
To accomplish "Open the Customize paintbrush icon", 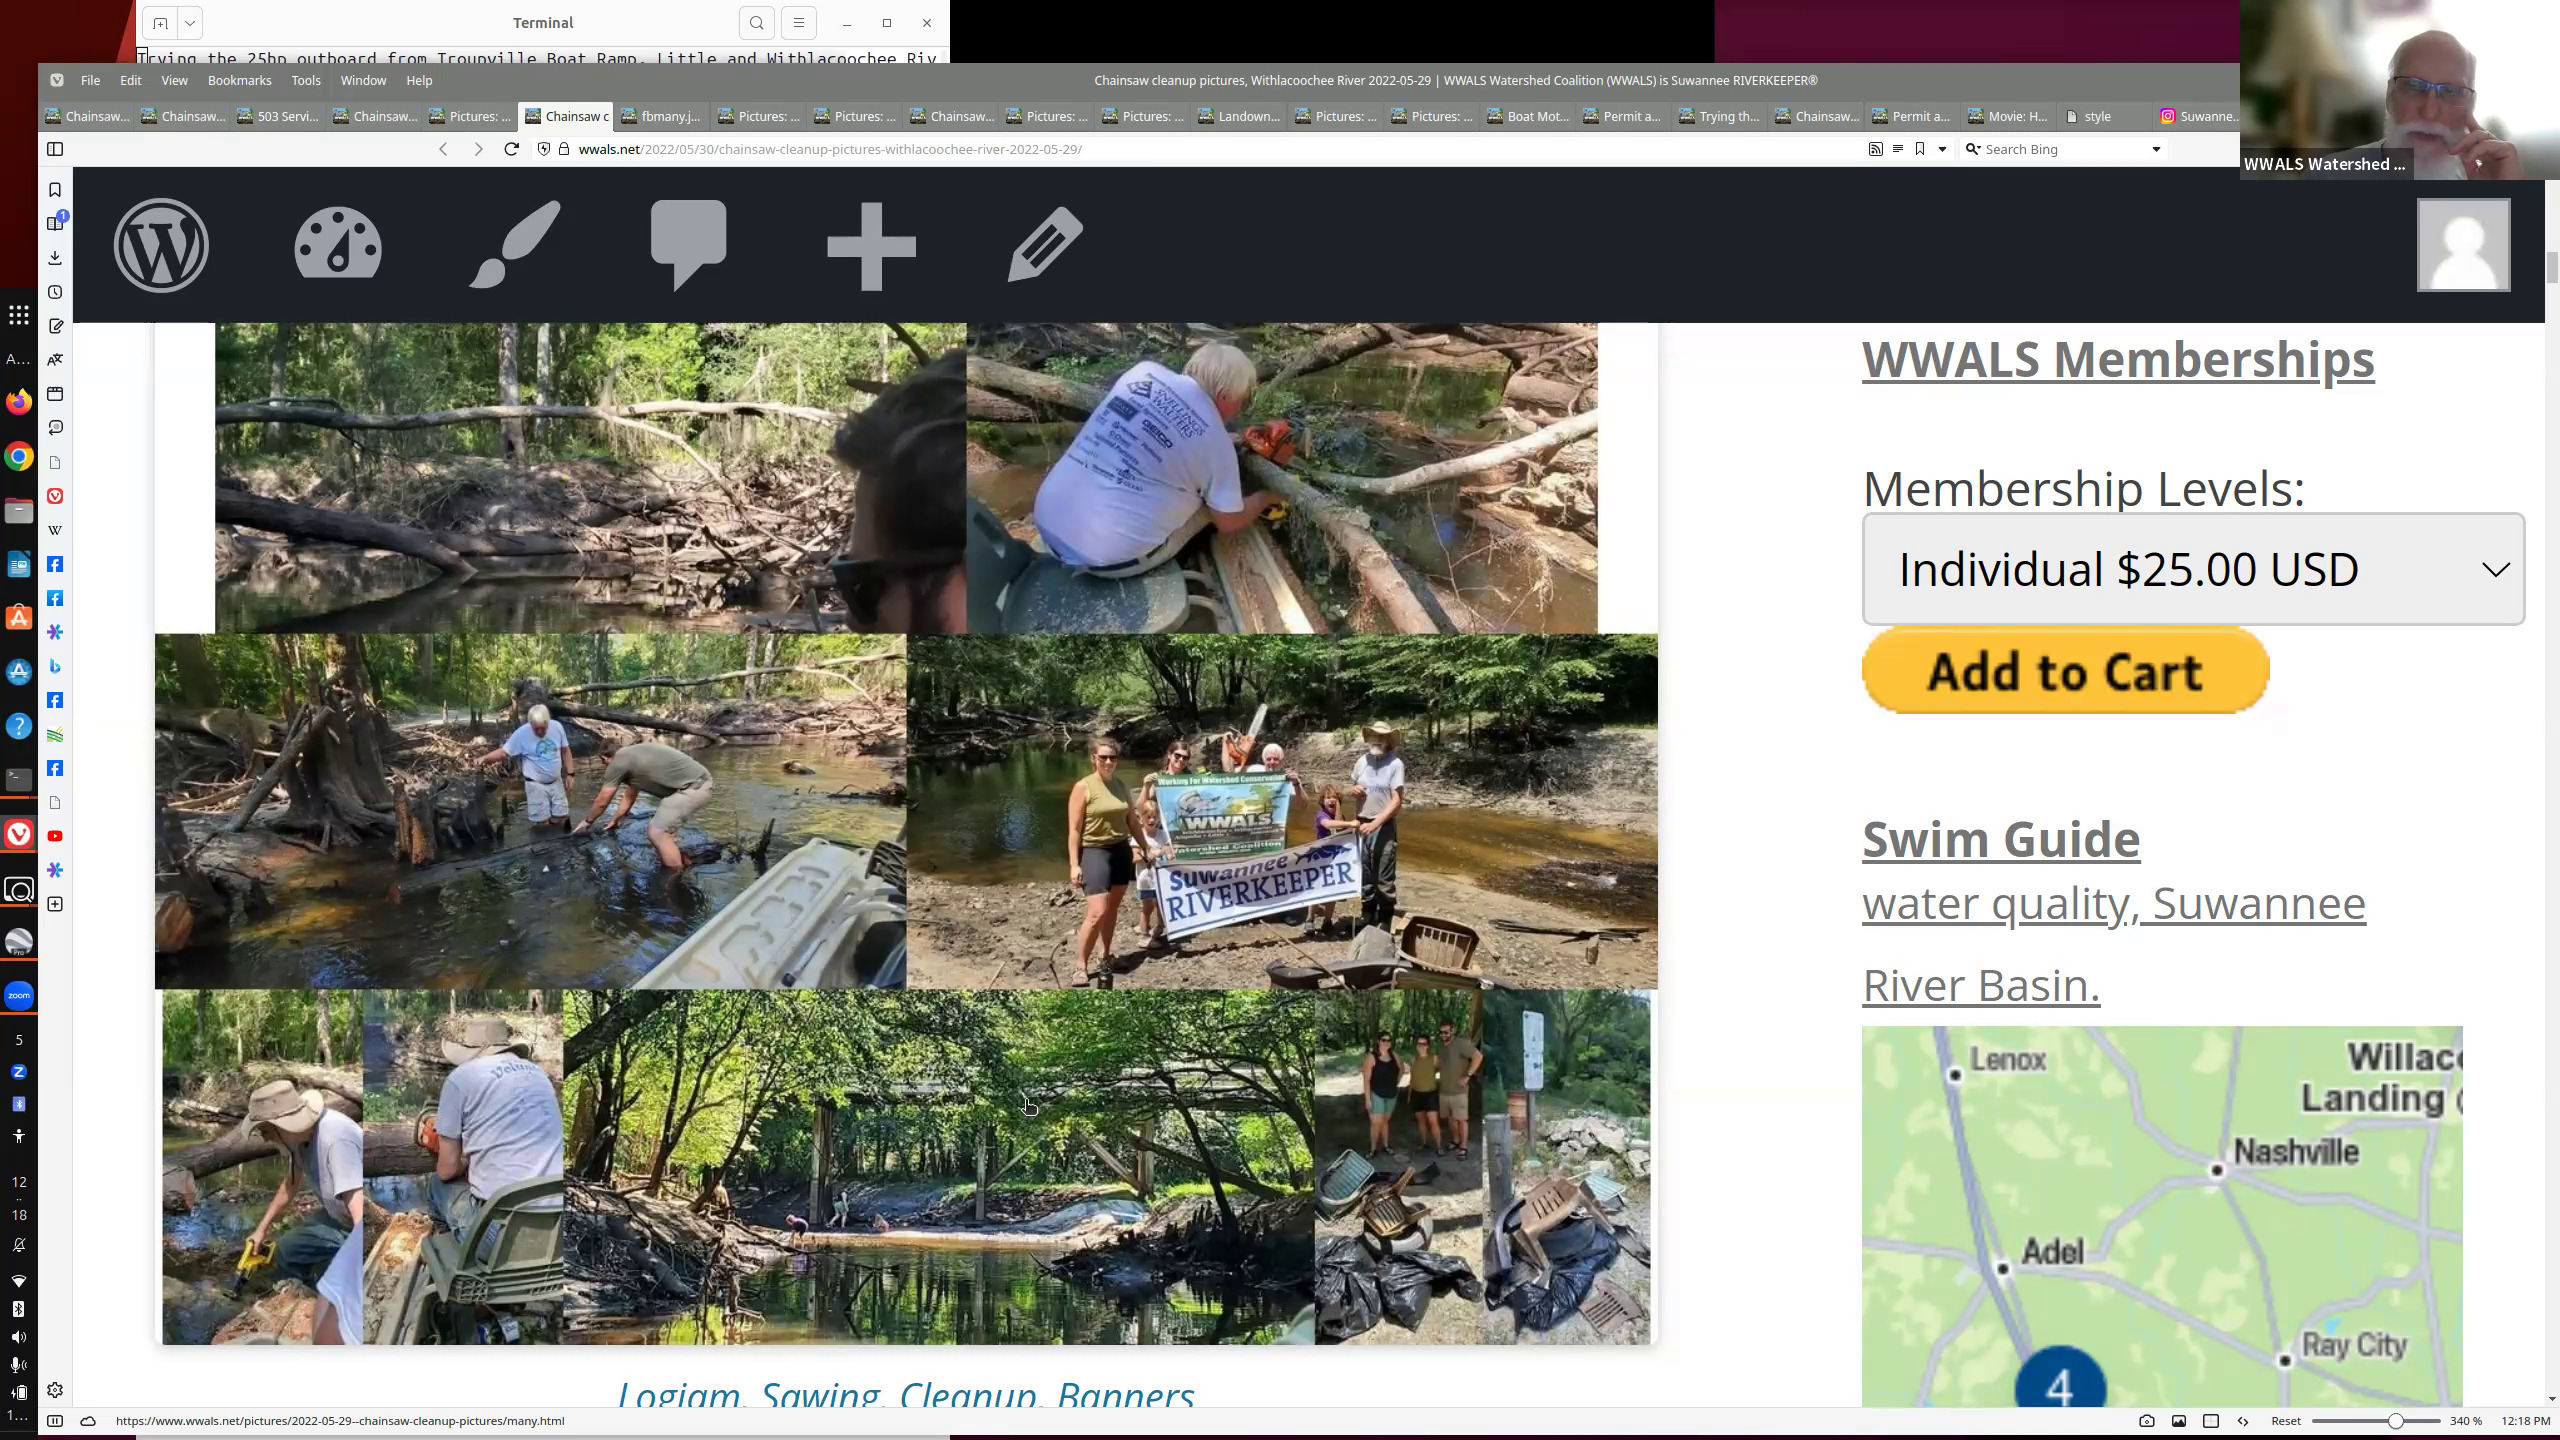I will [515, 245].
